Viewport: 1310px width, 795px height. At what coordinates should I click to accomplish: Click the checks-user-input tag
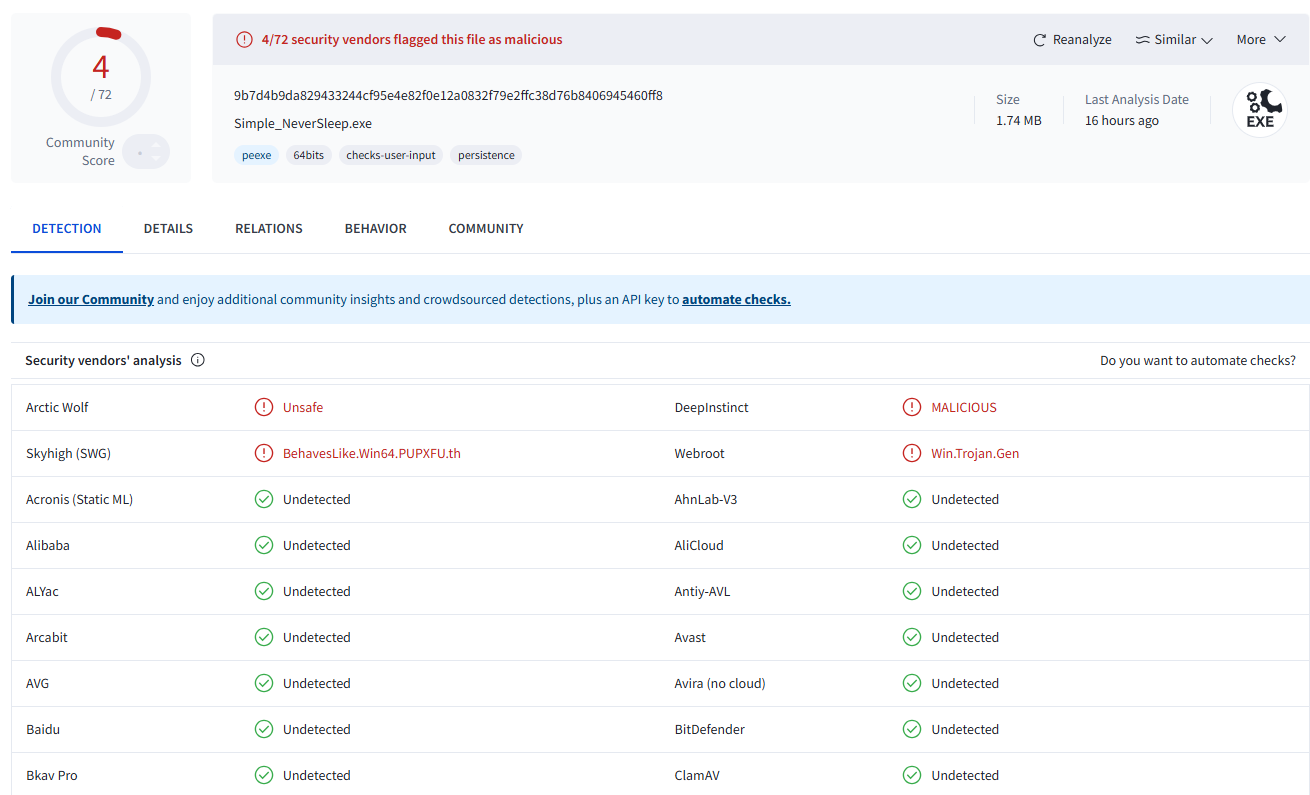coord(391,155)
